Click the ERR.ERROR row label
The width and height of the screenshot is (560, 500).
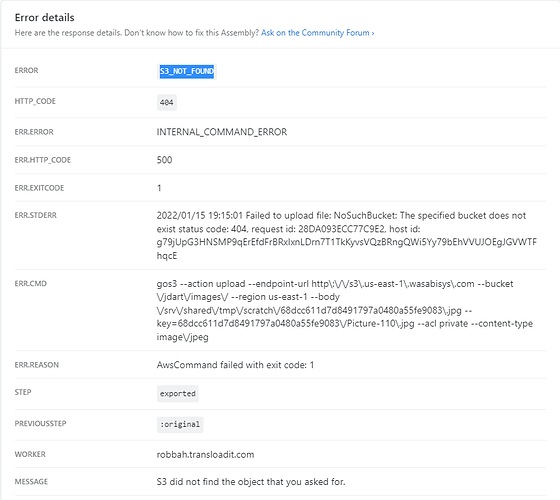tap(34, 132)
